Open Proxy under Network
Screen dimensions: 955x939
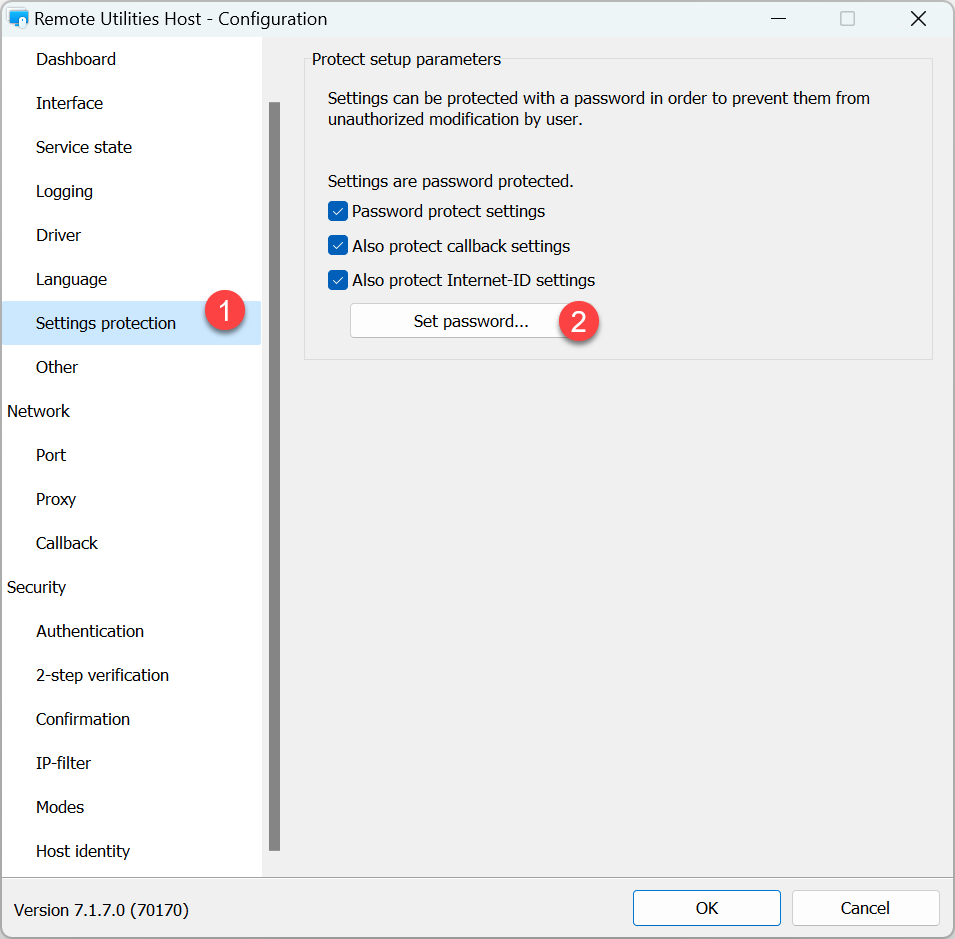[56, 499]
